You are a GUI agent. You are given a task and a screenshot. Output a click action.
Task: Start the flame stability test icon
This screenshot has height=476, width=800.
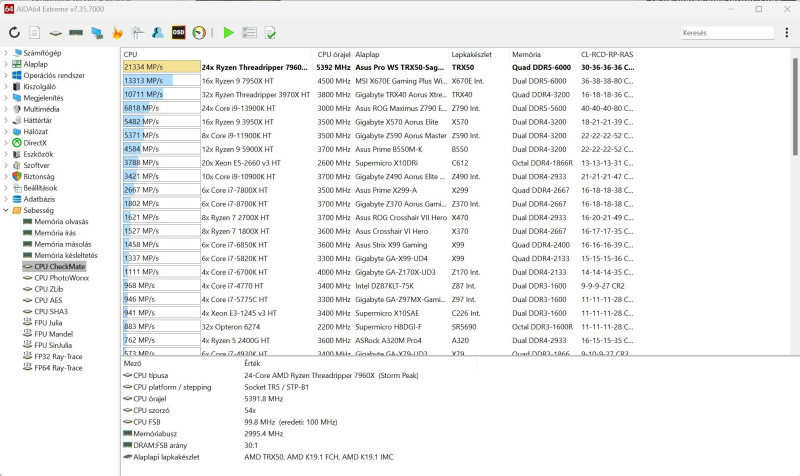tap(117, 33)
